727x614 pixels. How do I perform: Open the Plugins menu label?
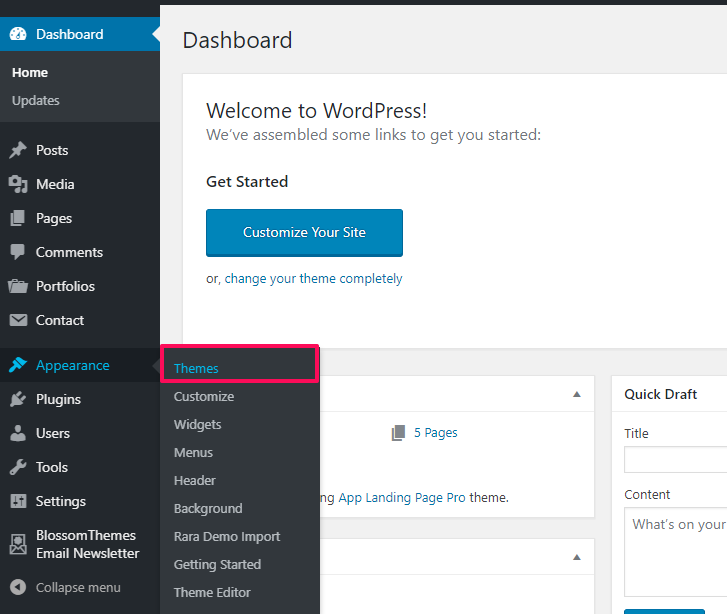coord(58,399)
